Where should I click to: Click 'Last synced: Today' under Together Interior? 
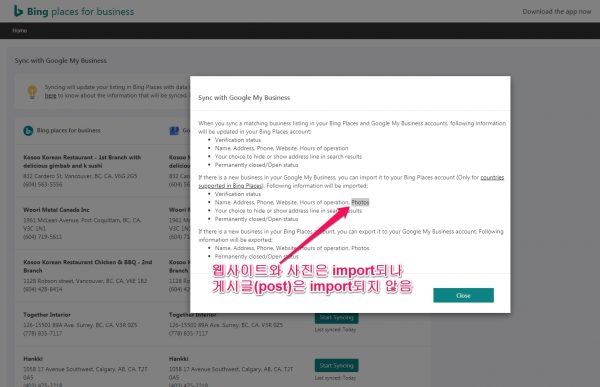tap(335, 330)
